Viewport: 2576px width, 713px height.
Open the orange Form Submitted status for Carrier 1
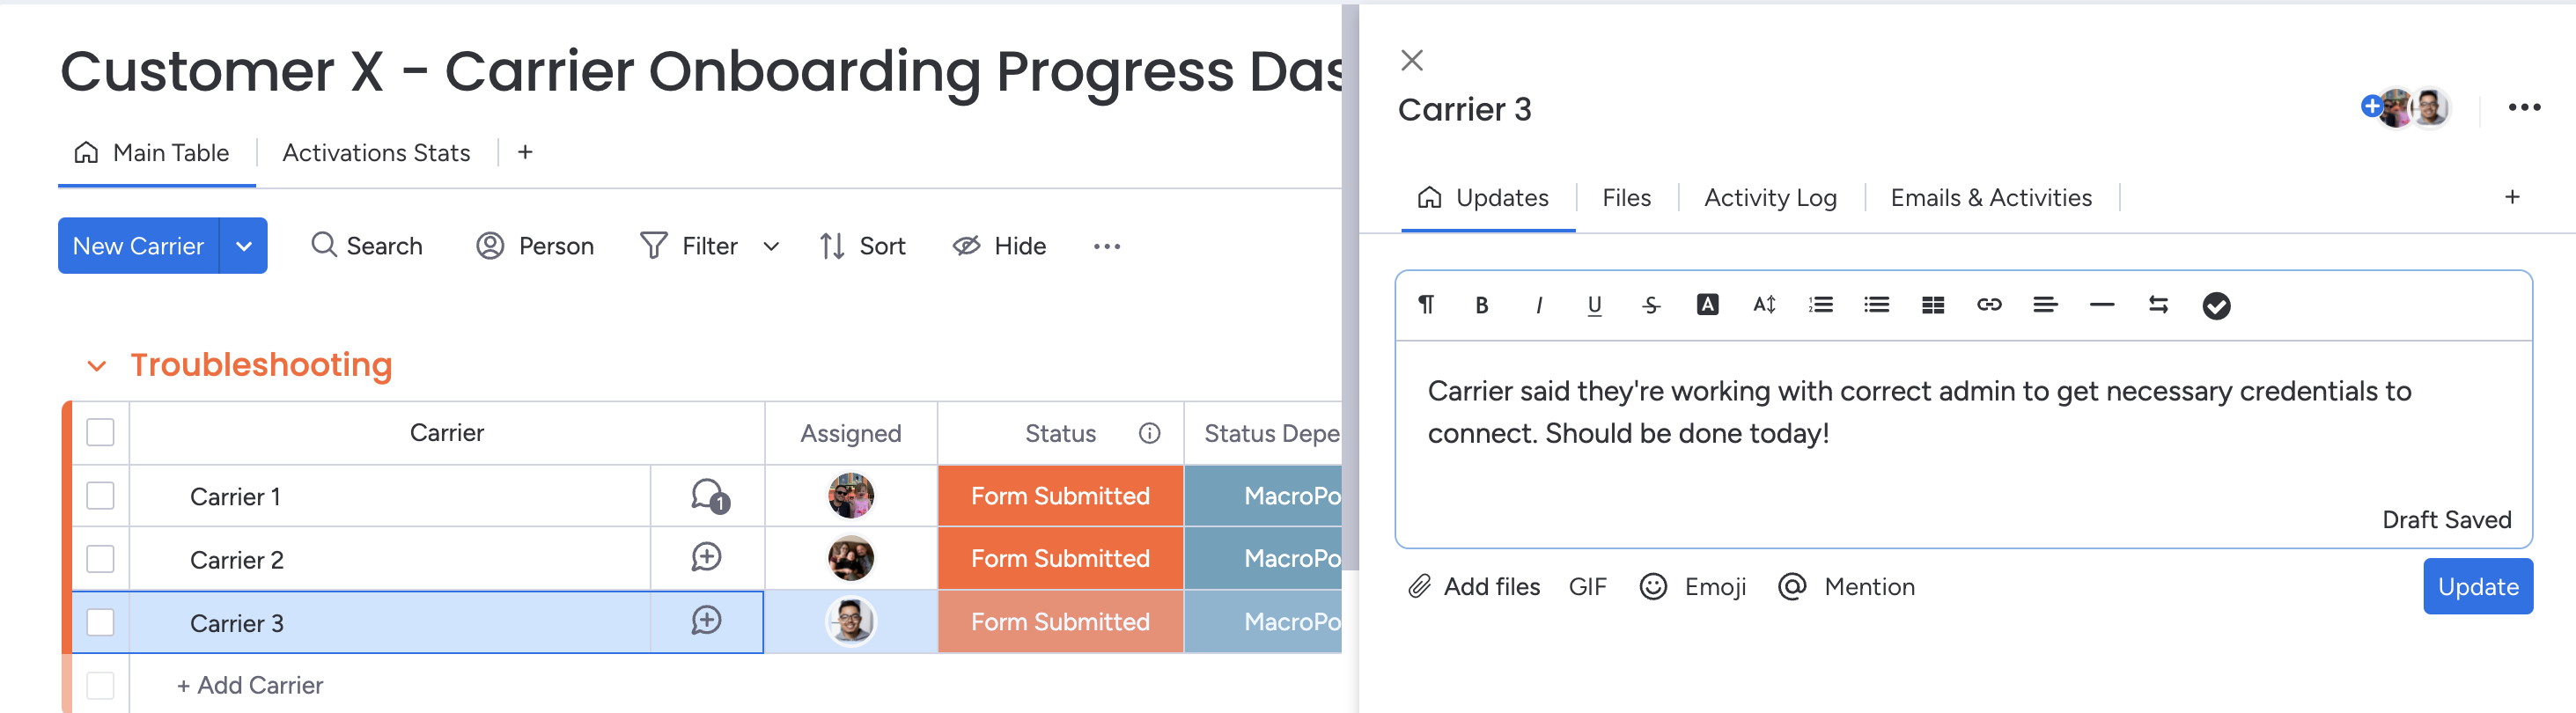pyautogui.click(x=1060, y=496)
